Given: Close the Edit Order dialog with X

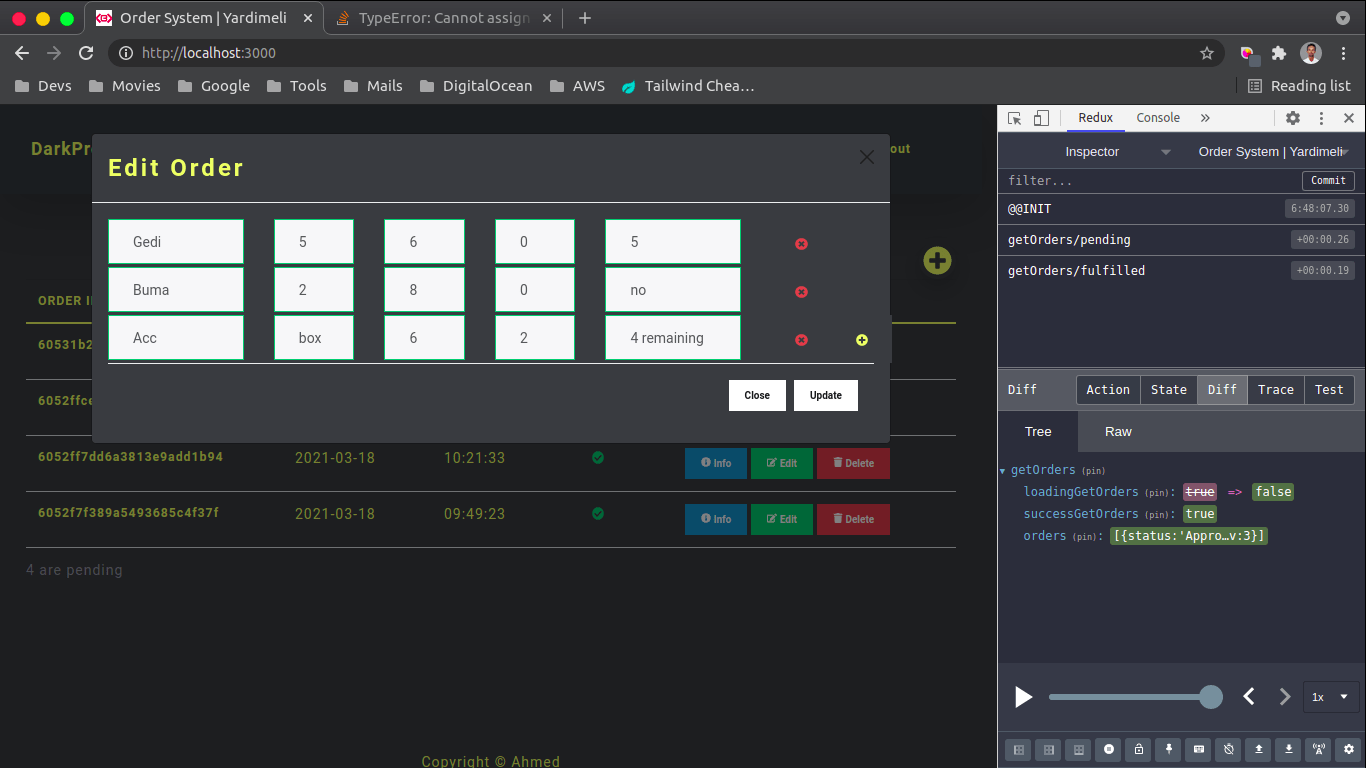Looking at the screenshot, I should tap(867, 157).
